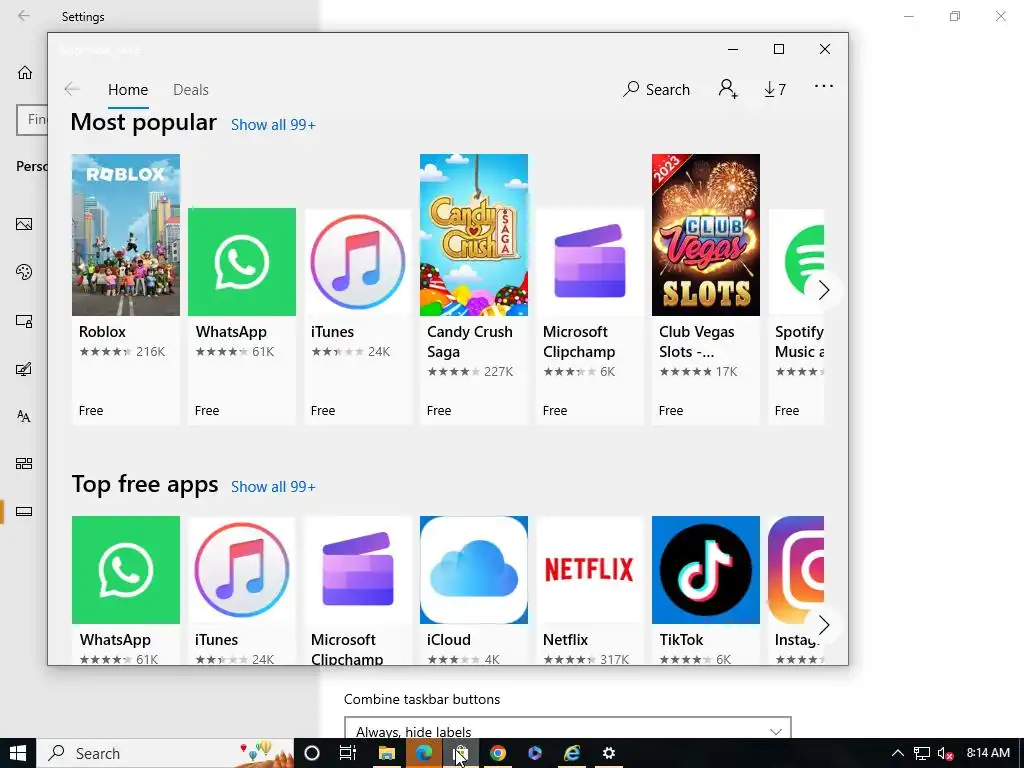Open File Explorer from taskbar
The image size is (1024, 768).
click(x=387, y=753)
